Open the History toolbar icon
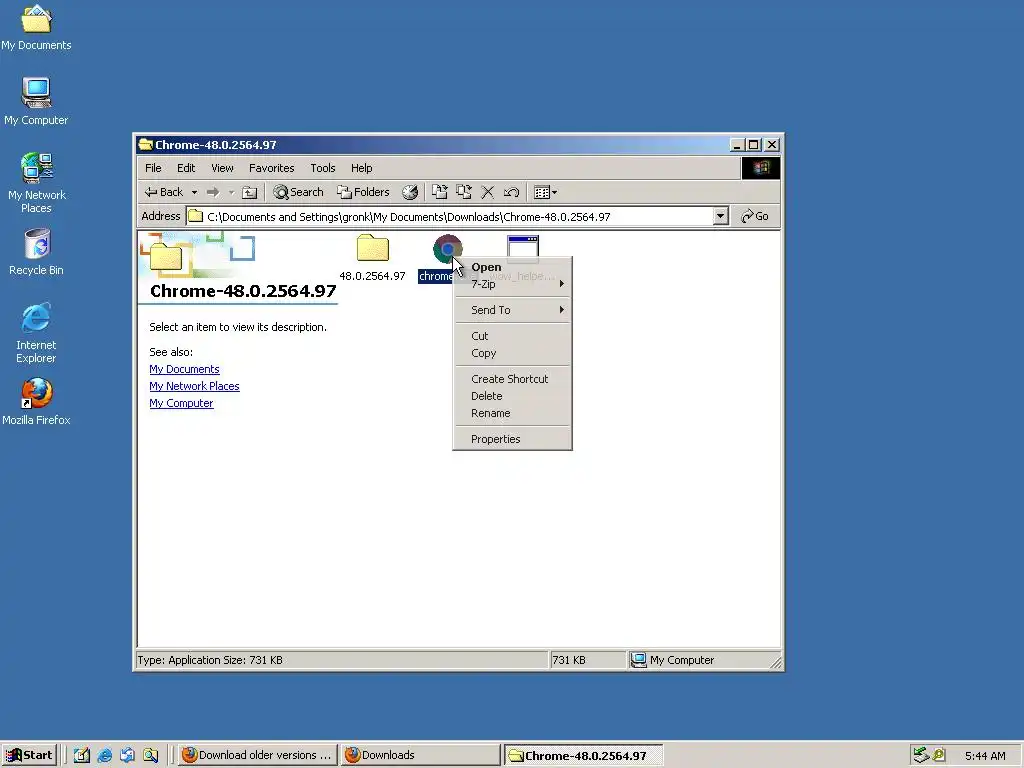1024x768 pixels. tap(410, 192)
